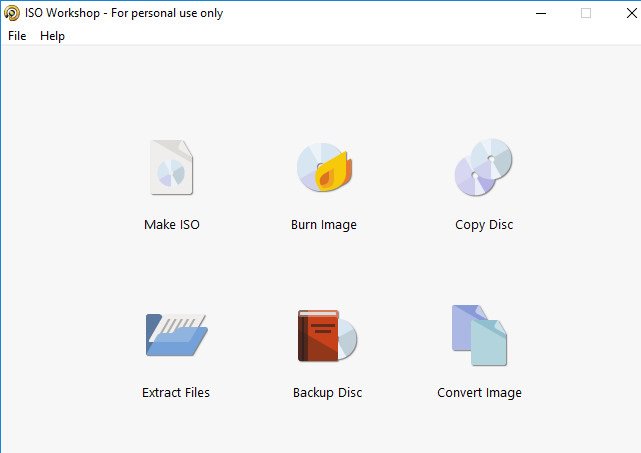This screenshot has width=641, height=453.
Task: Click the title text 'ISO Workshop - For personal use only'
Action: pyautogui.click(x=124, y=13)
